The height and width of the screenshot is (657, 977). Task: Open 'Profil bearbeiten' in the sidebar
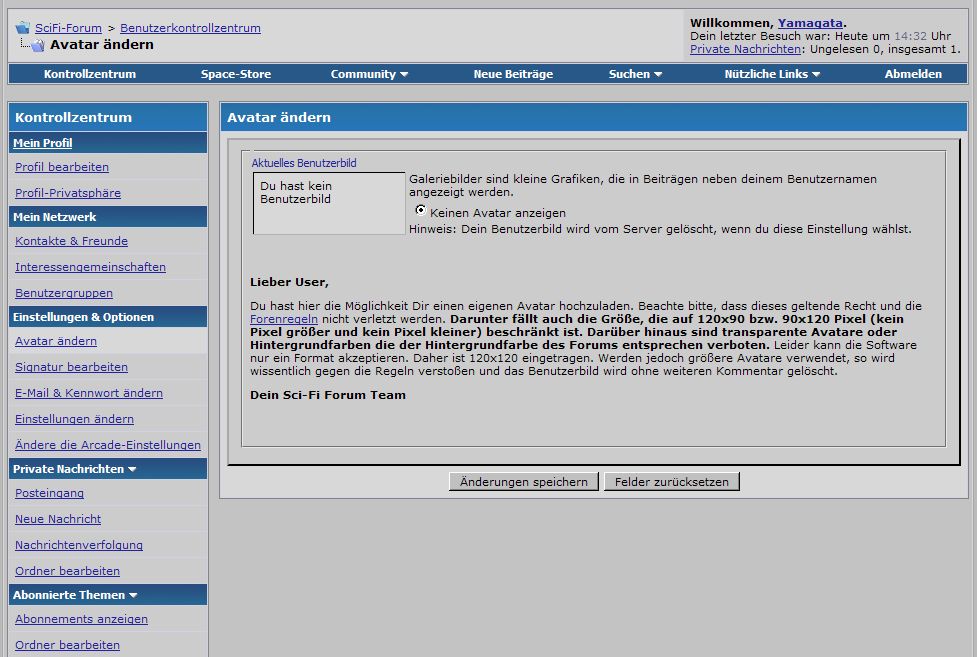point(62,167)
